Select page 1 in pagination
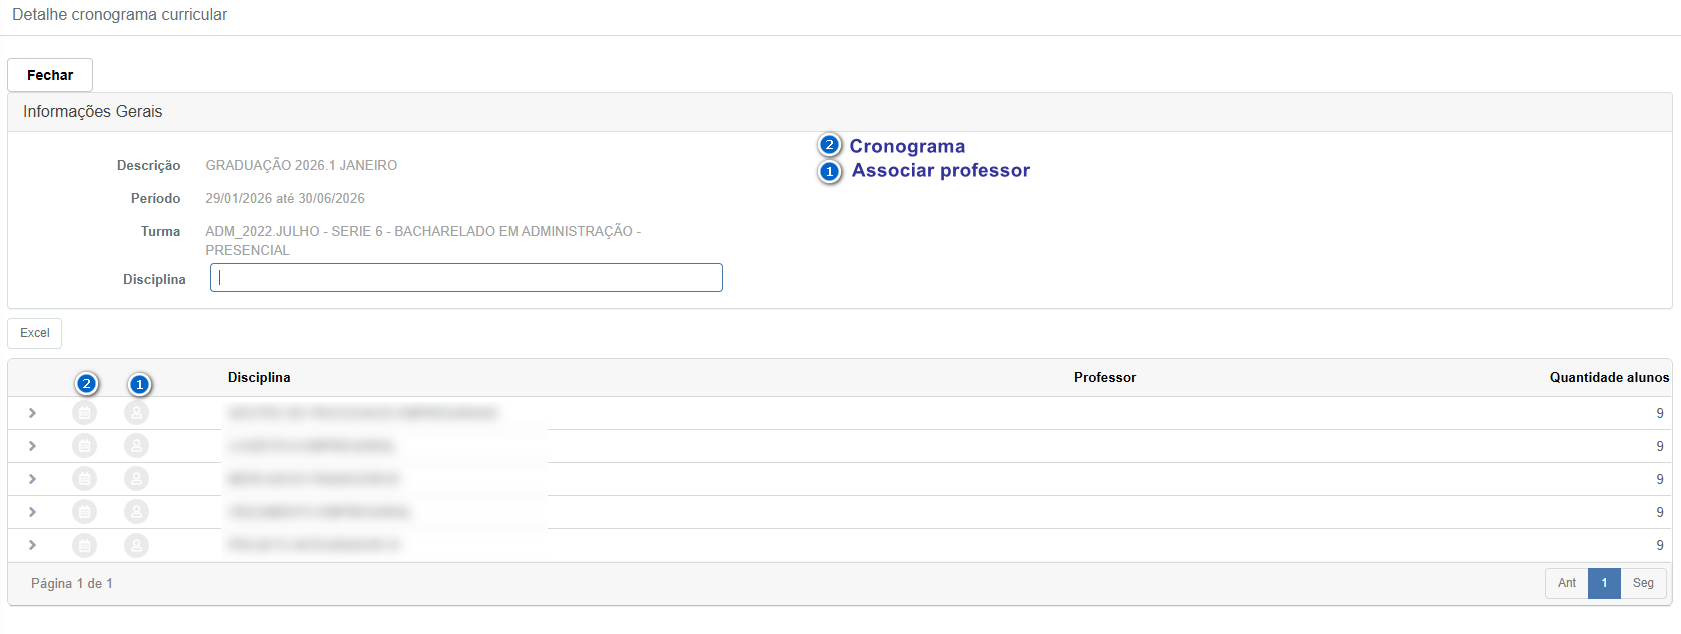This screenshot has height=634, width=1681. point(1604,583)
